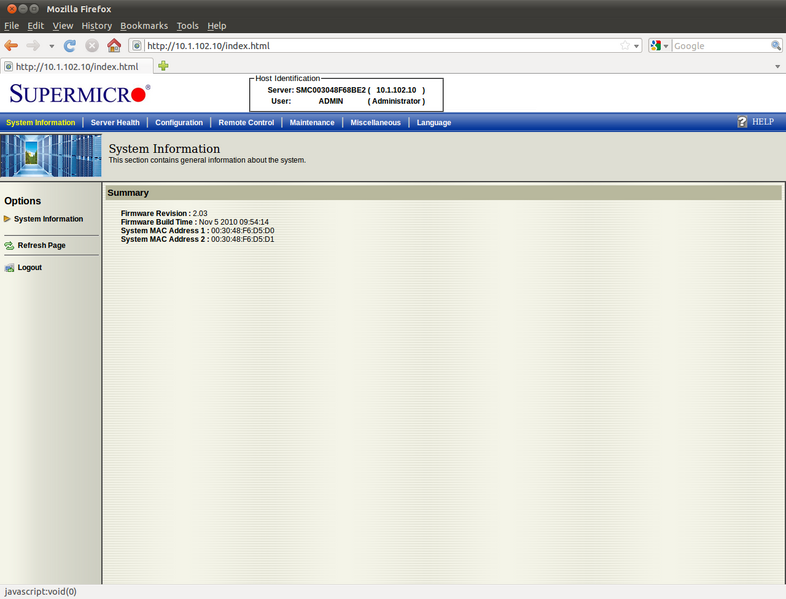786x599 pixels.
Task: Open the Server Health section
Action: tap(115, 122)
